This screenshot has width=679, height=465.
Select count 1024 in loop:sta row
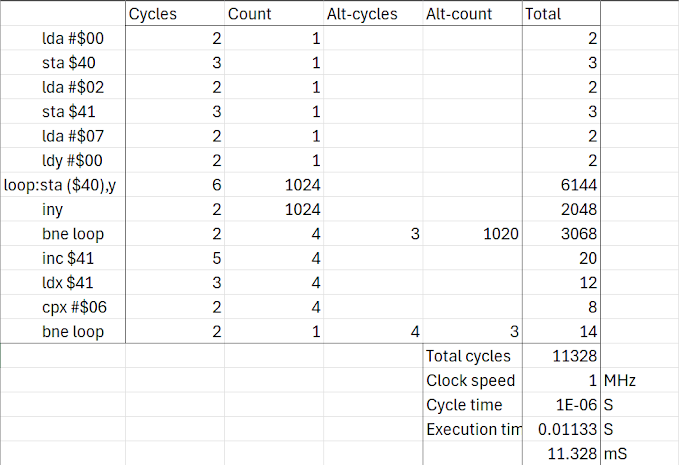click(274, 185)
